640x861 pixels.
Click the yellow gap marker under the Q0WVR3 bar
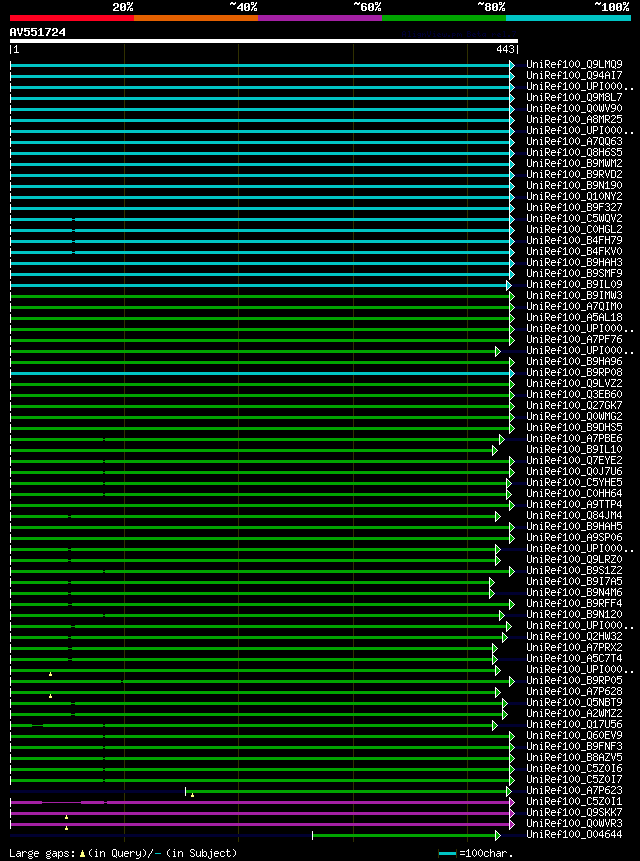point(66,828)
